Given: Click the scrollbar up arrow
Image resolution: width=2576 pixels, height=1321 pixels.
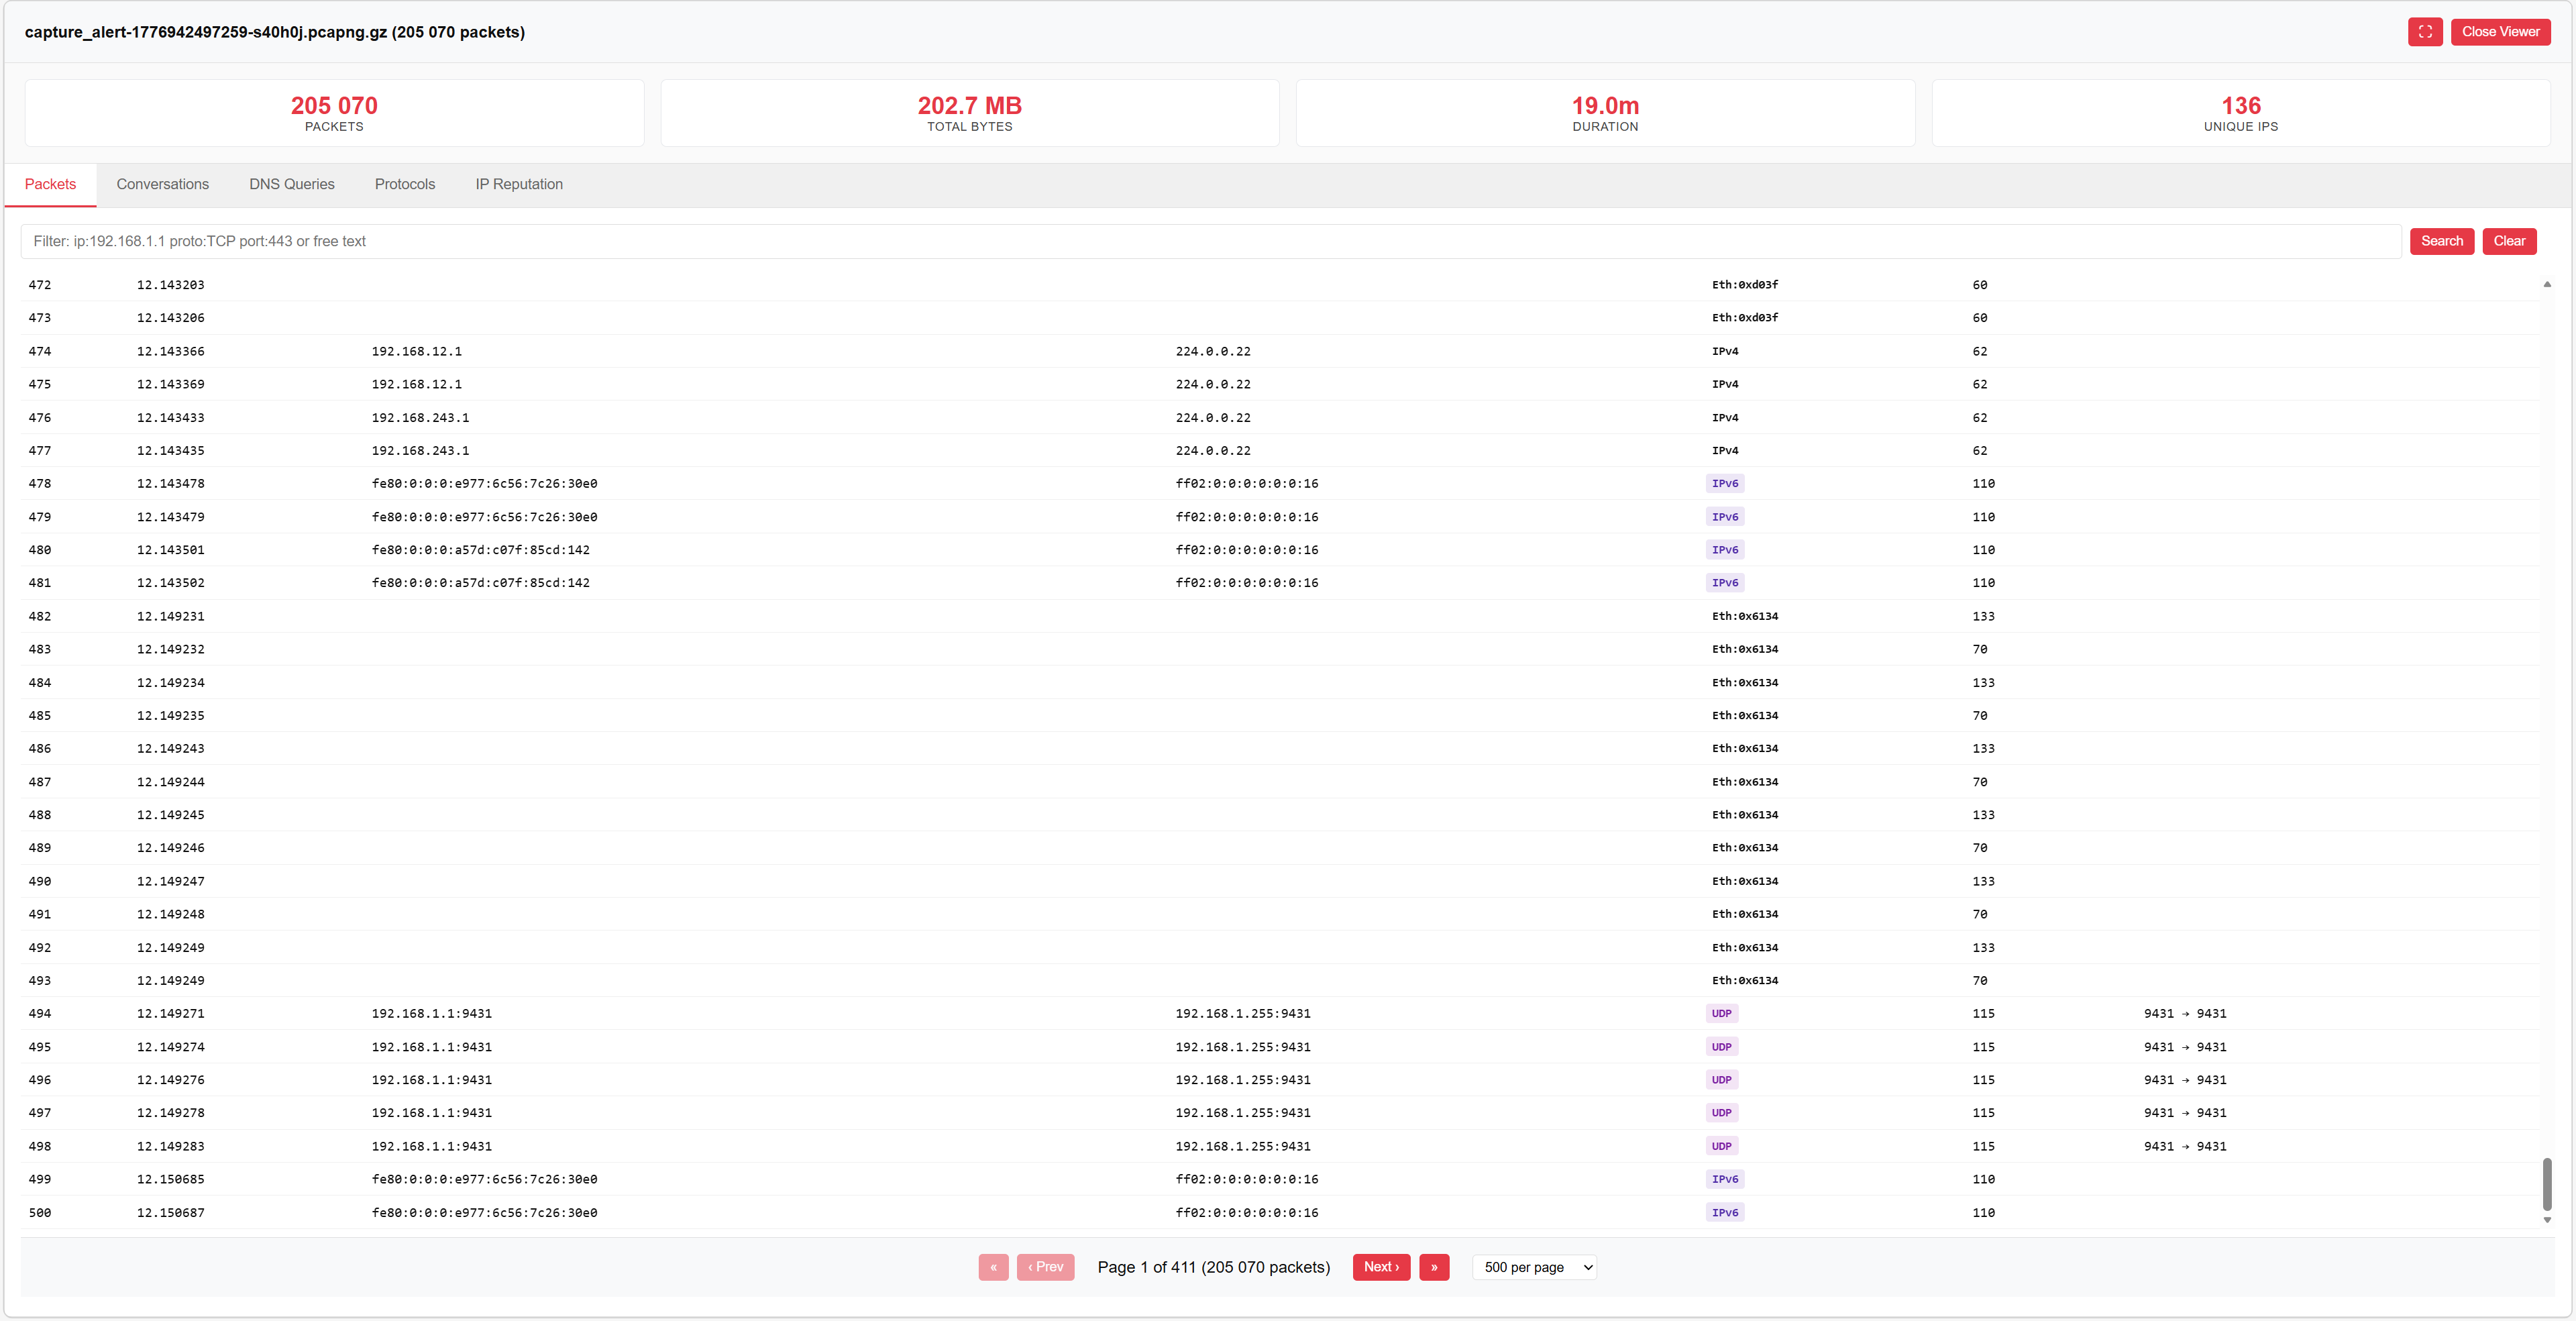Looking at the screenshot, I should (x=2548, y=284).
